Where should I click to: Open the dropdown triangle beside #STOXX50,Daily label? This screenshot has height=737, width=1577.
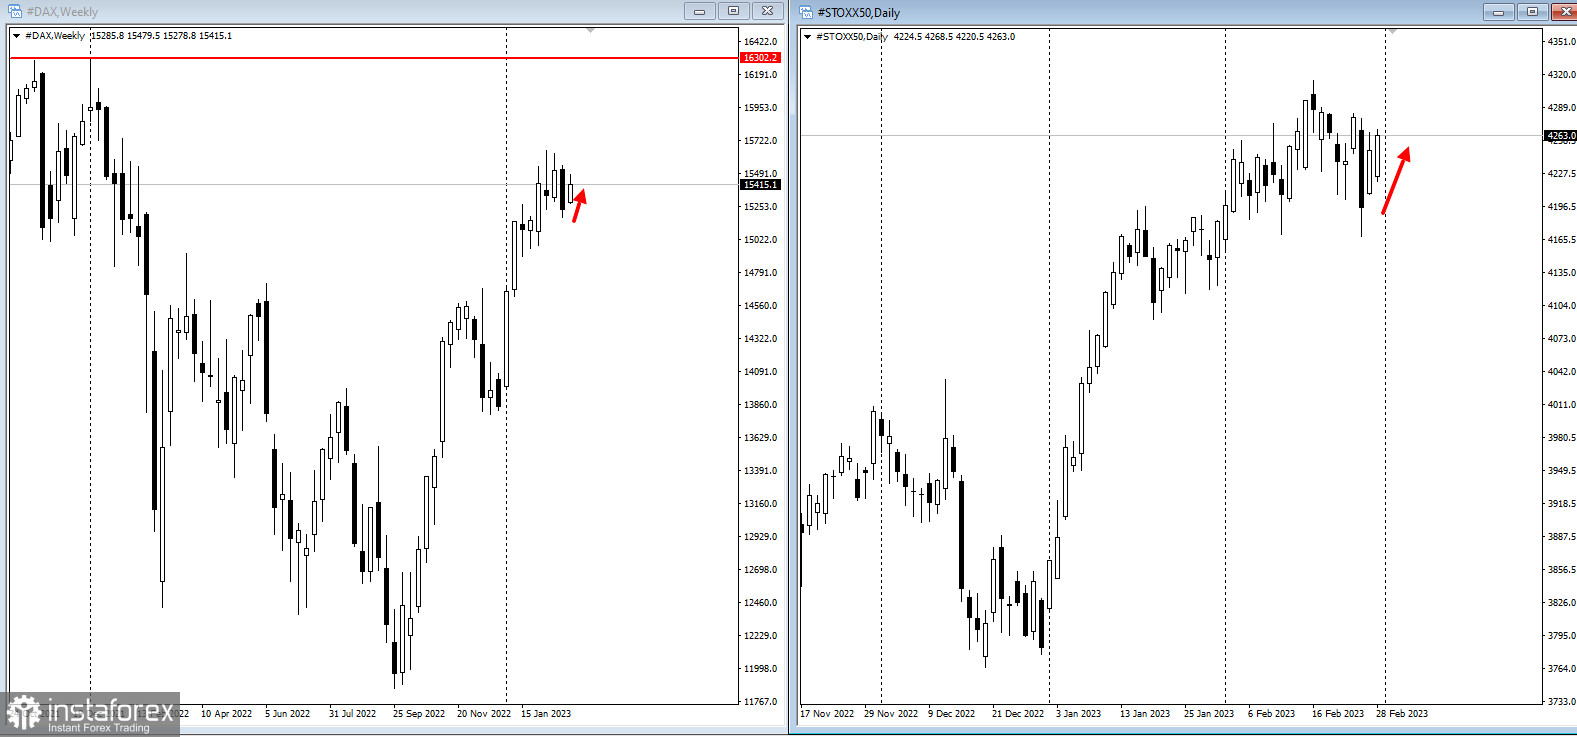[x=807, y=37]
